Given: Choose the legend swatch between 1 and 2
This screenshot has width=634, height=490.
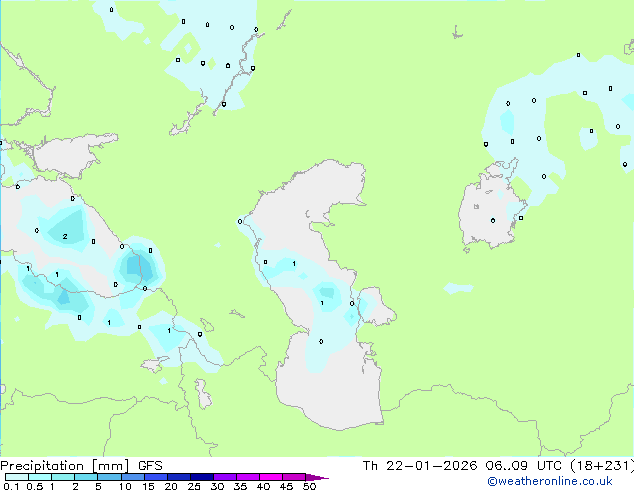Looking at the screenshot, I should [63, 477].
